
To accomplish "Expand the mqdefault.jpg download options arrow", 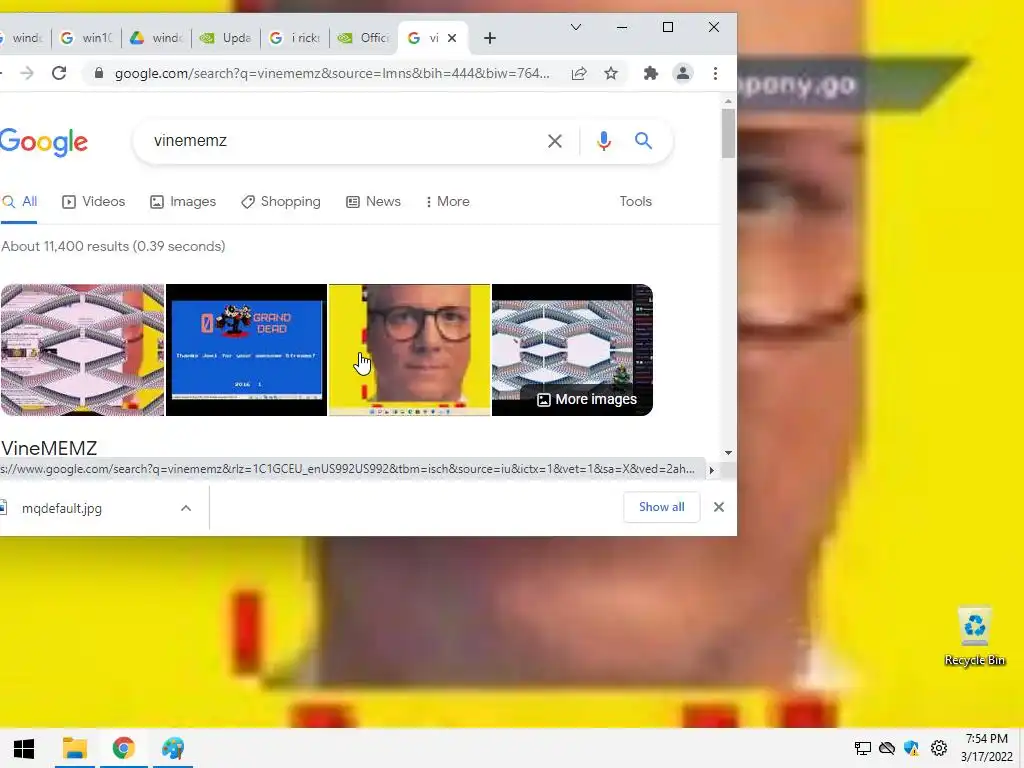I will 186,508.
